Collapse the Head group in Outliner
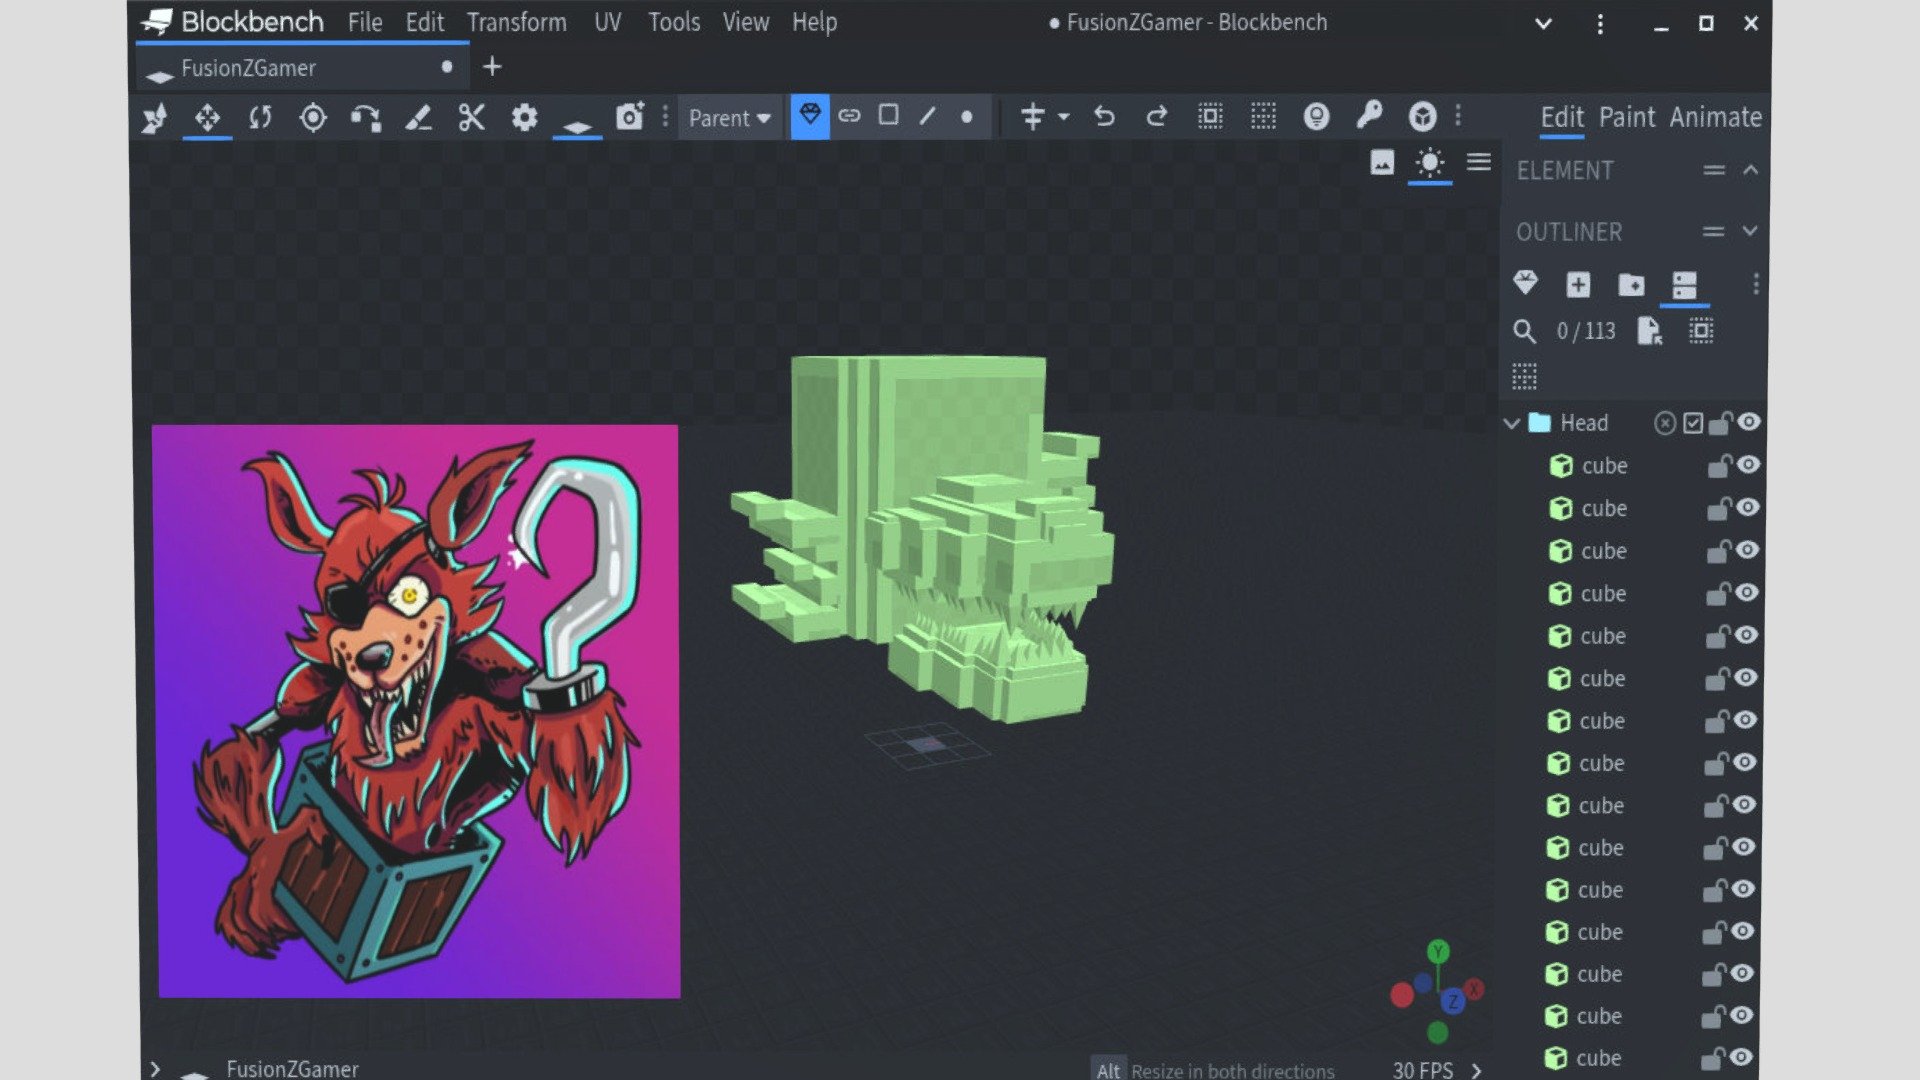Screen dimensions: 1920x1080 pyautogui.click(x=1512, y=423)
